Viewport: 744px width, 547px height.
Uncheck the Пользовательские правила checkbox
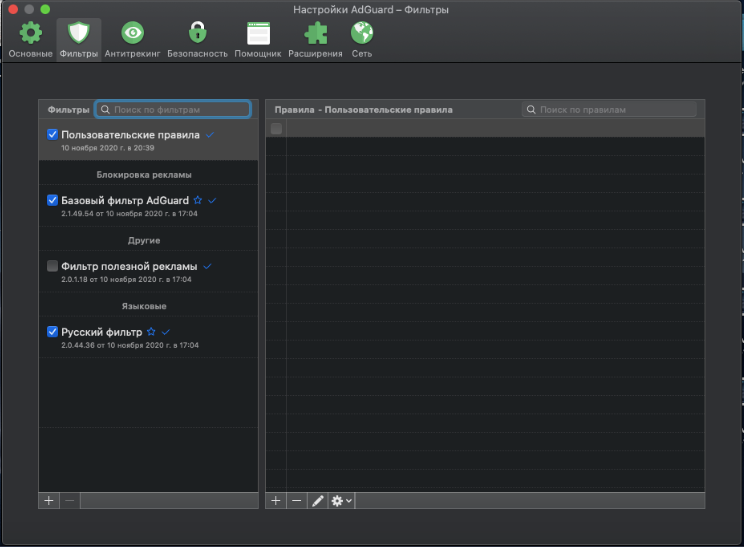point(53,134)
